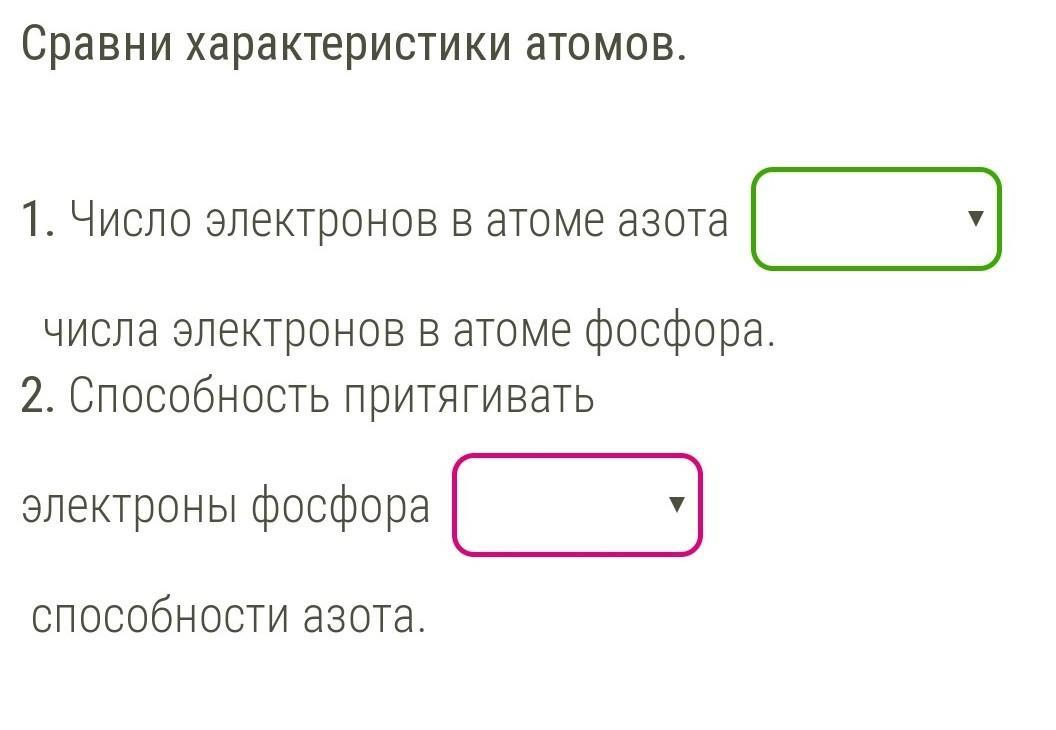This screenshot has height=730, width=1056.
Task: Click the word 'фосфора' ending question 1
Action: click(x=679, y=330)
